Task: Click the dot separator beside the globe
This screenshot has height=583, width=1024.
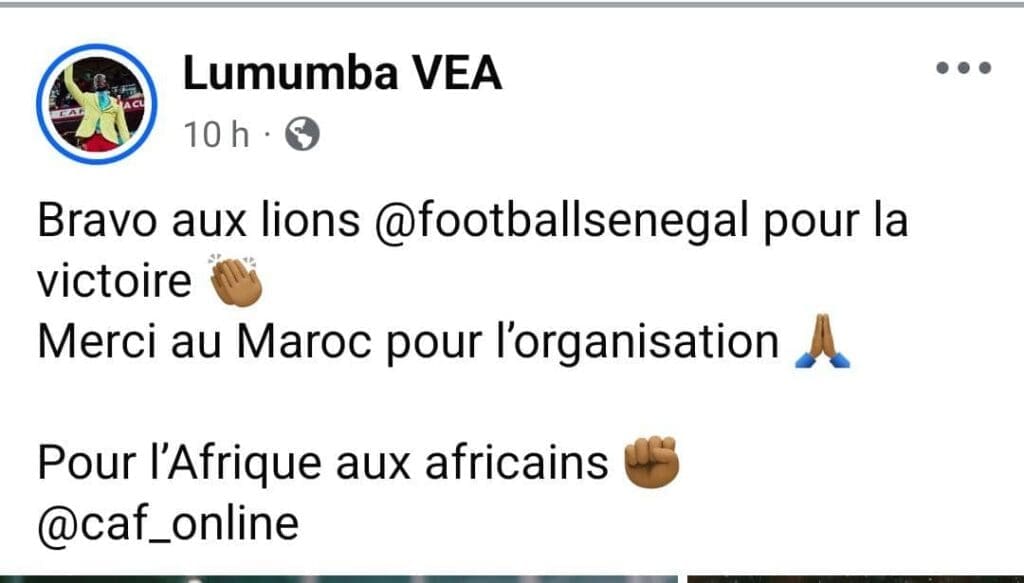Action: pos(267,135)
